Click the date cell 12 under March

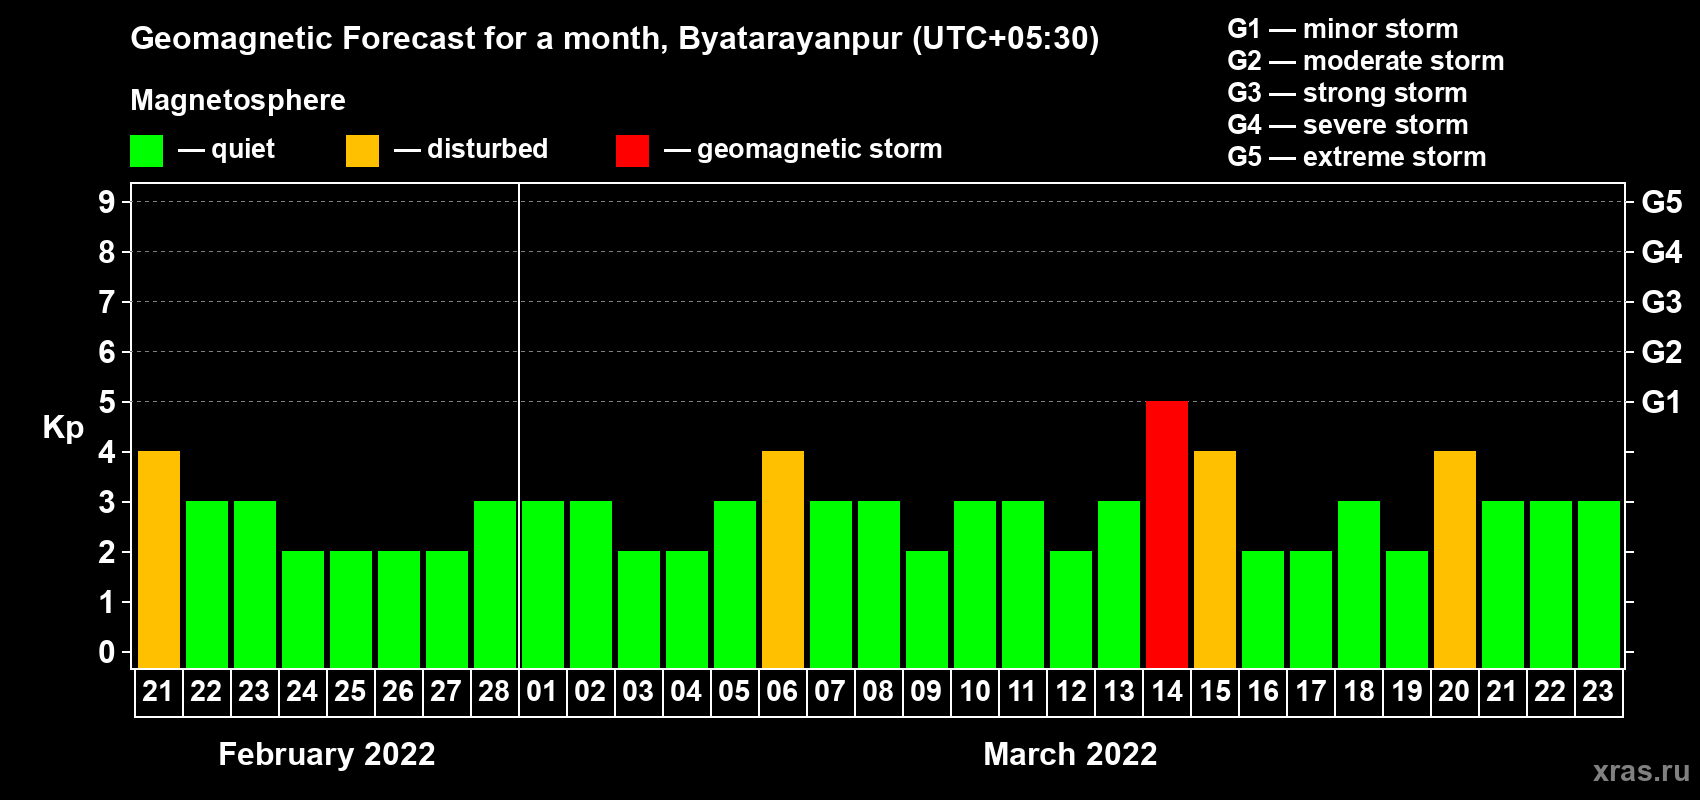coord(1071,692)
